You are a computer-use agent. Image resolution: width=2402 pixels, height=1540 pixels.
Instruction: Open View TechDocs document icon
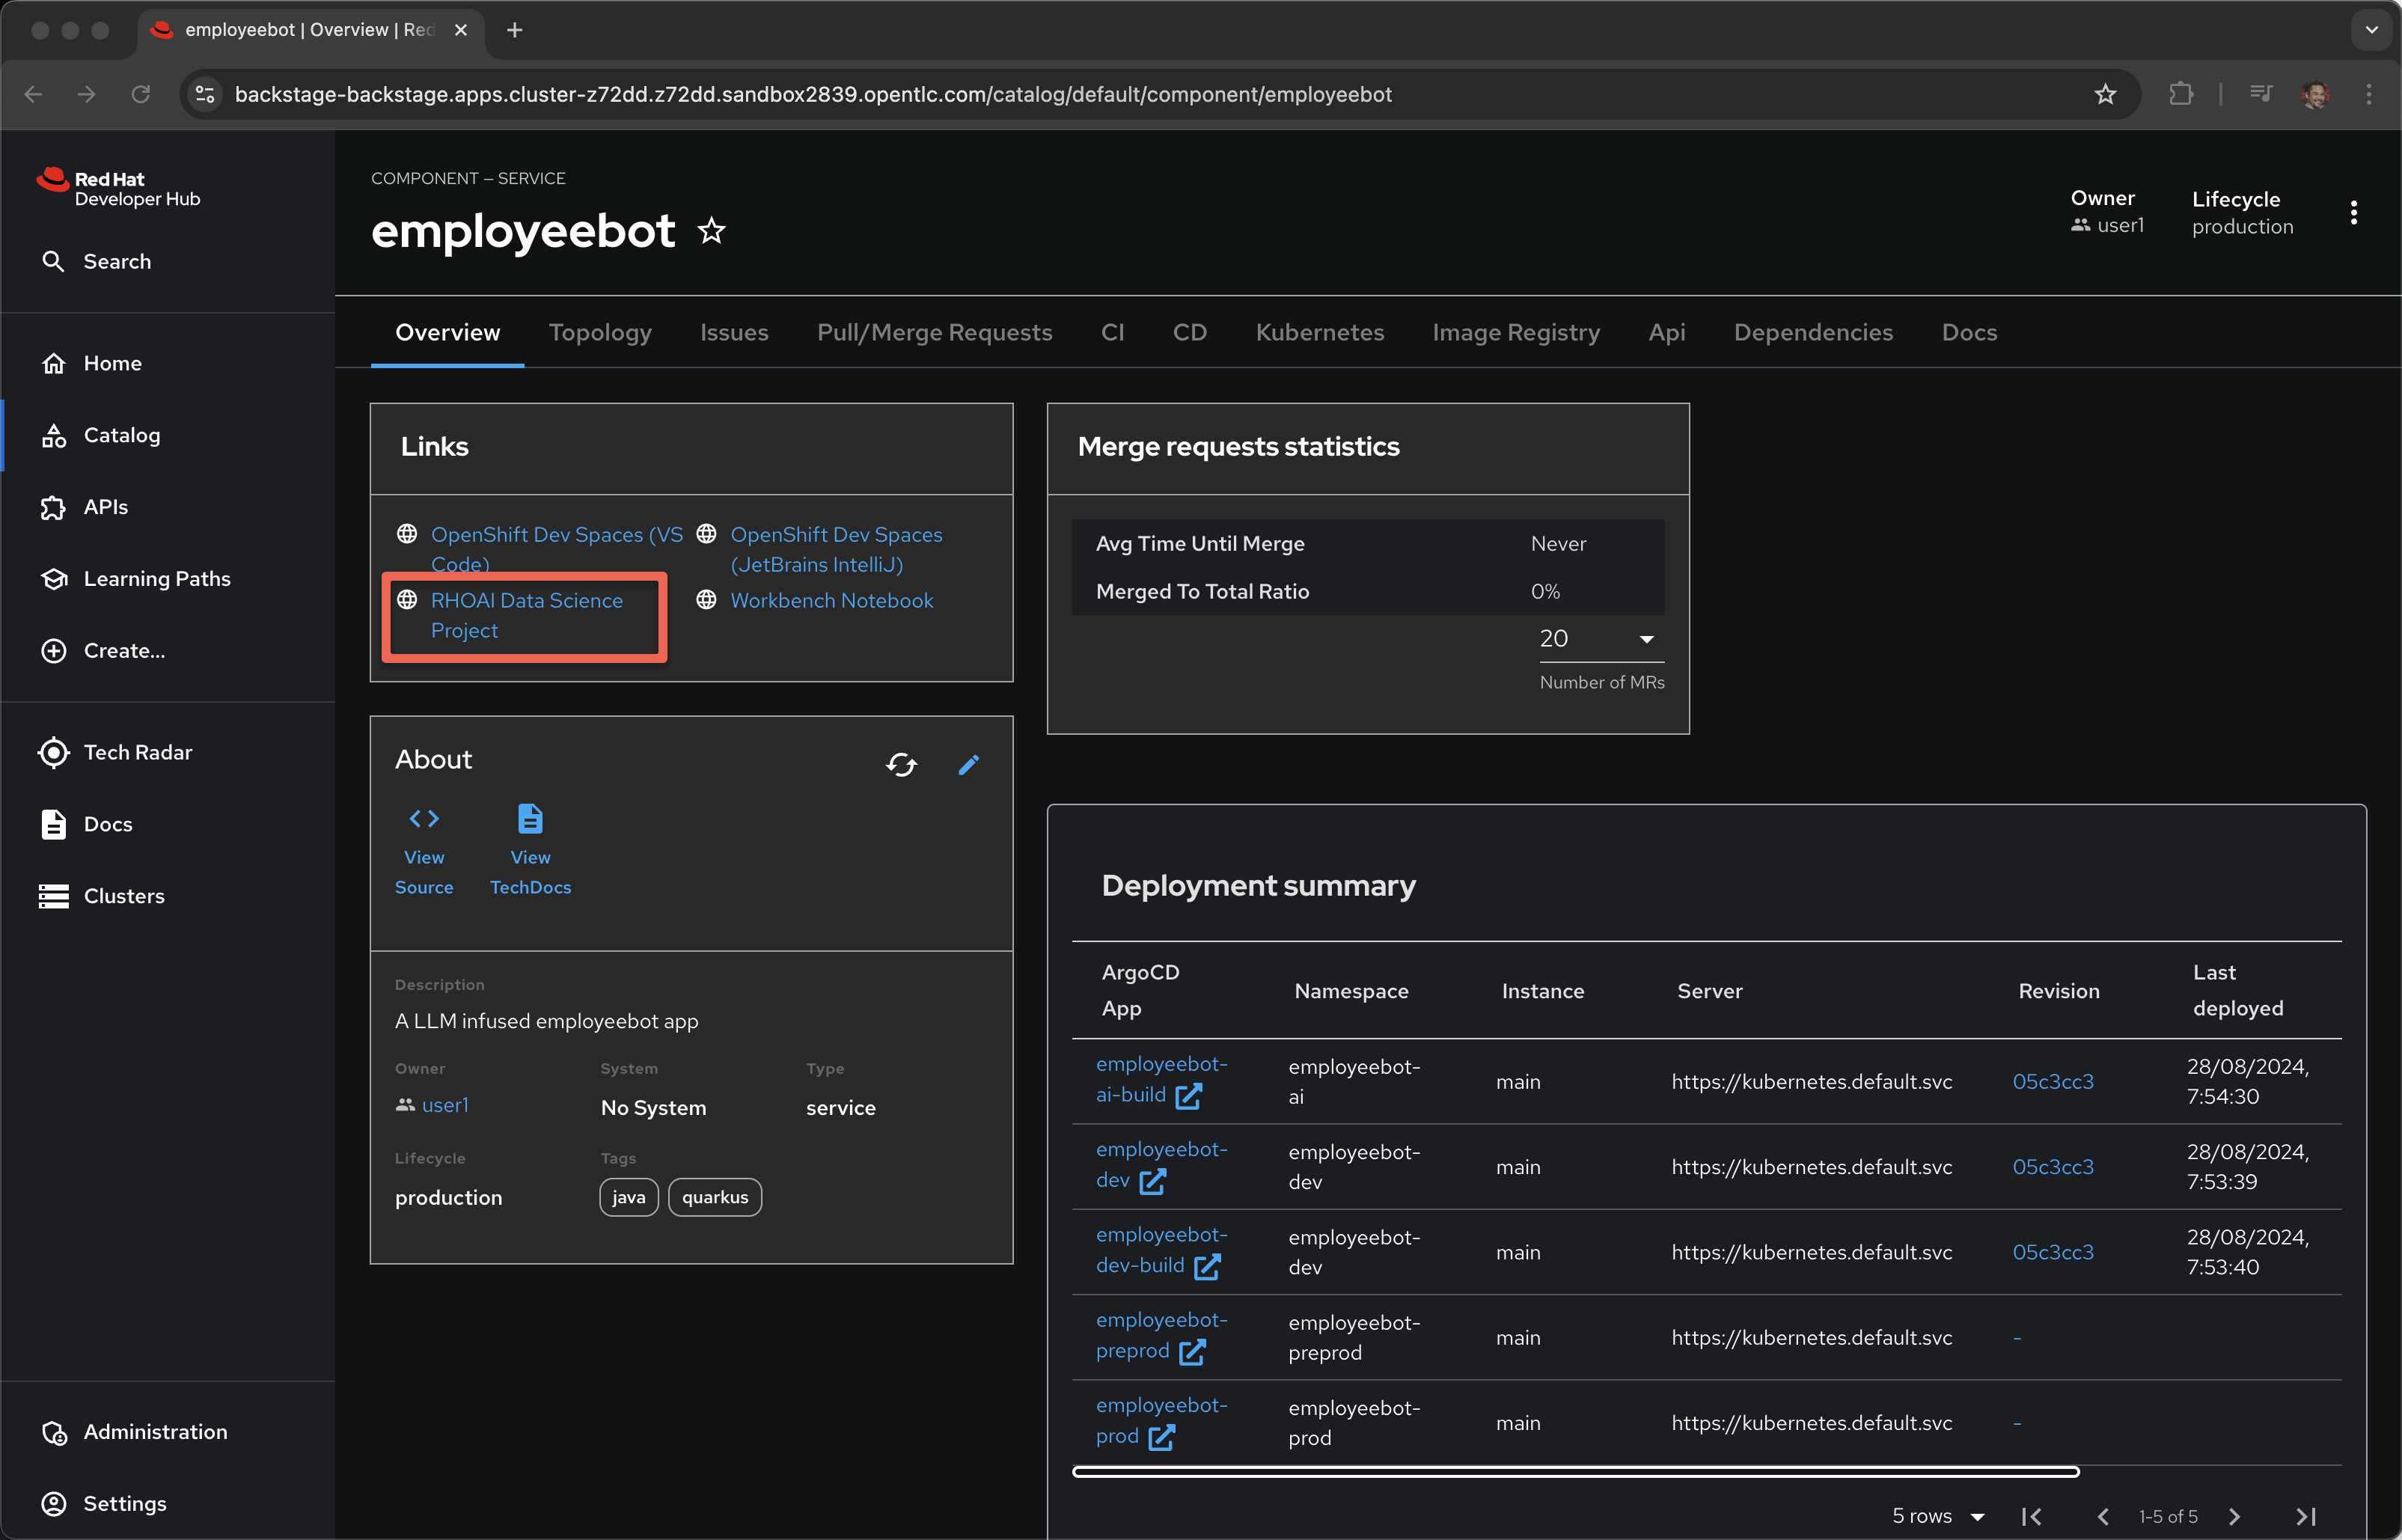[530, 819]
